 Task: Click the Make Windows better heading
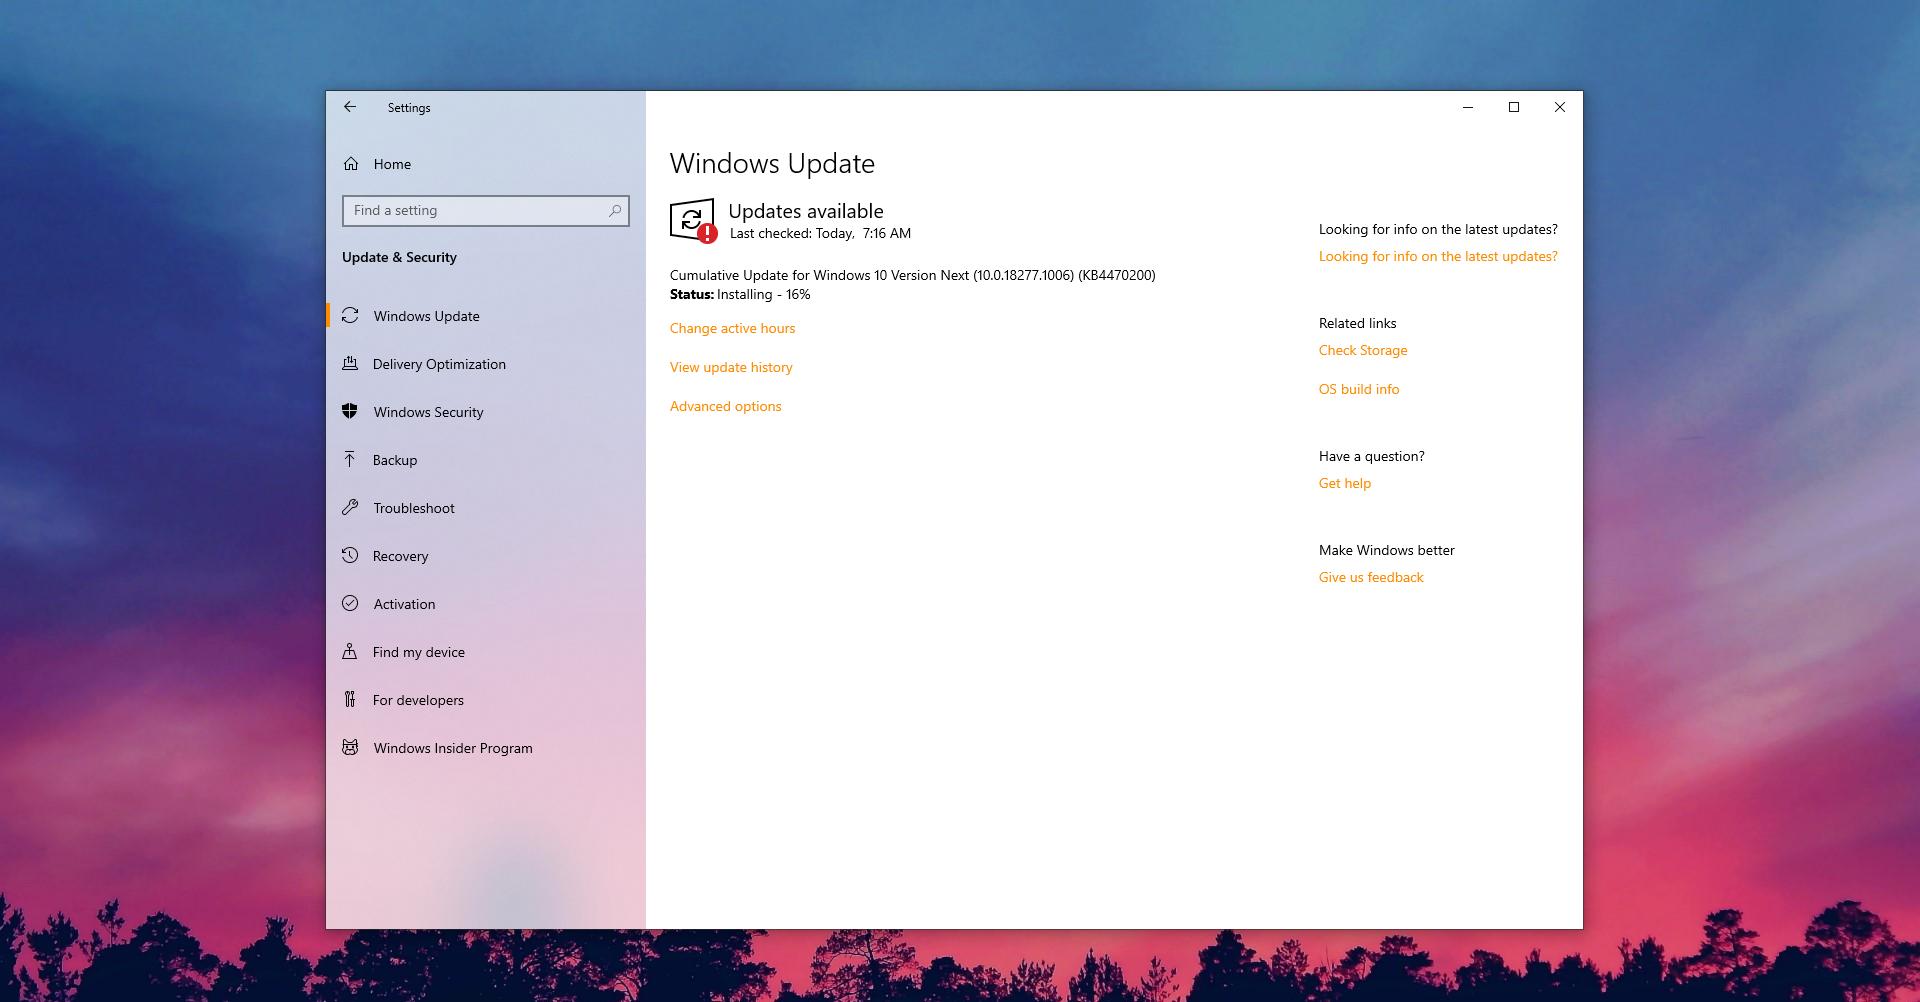pos(1386,550)
